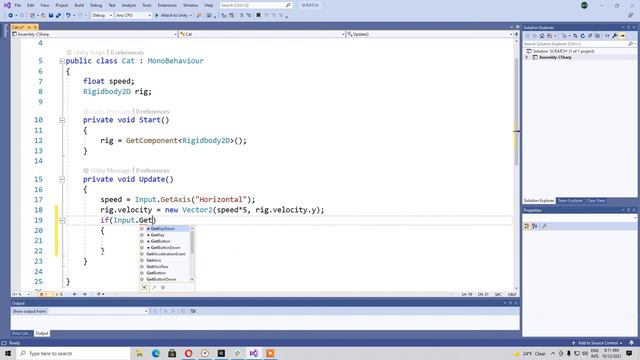Open the View menu
Screen dimensions: 640x360
tap(44, 5)
